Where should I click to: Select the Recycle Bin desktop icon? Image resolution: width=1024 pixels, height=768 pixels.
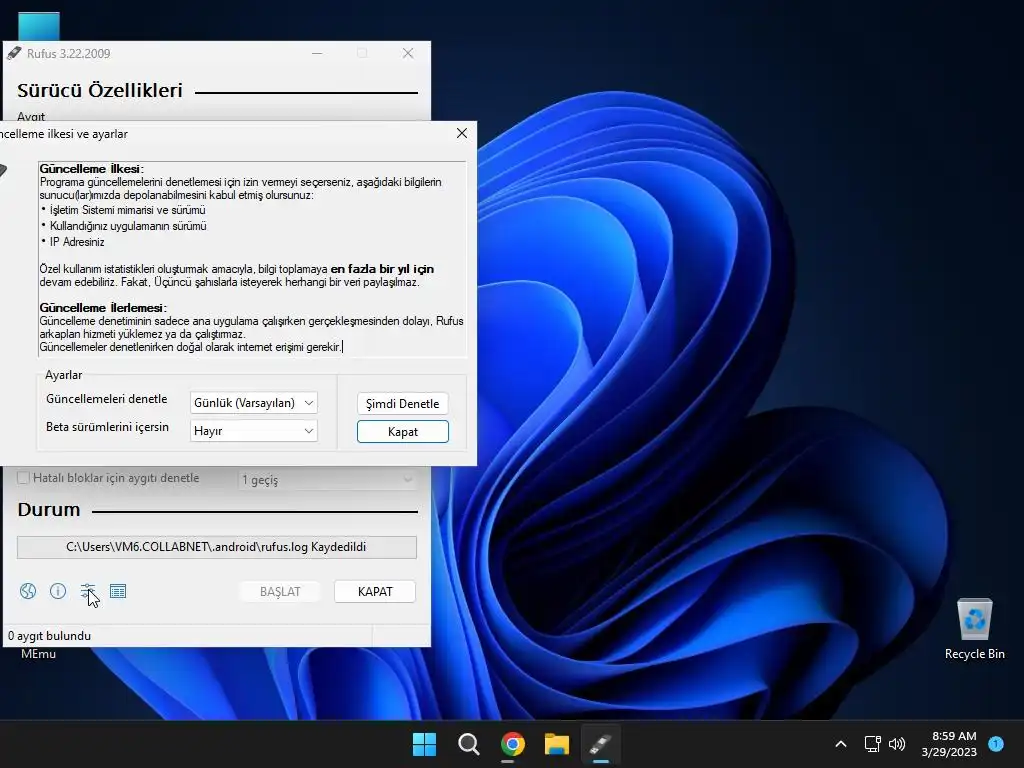coord(974,629)
